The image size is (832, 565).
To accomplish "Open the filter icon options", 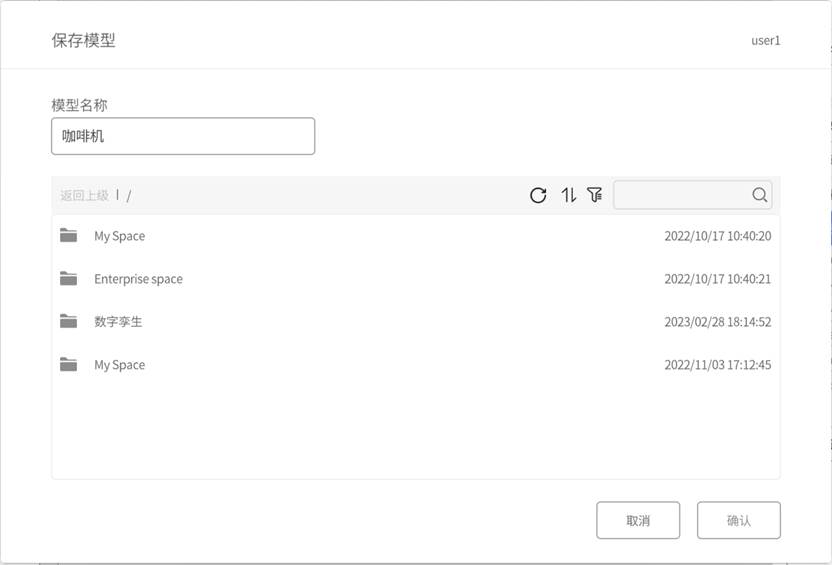I will click(x=595, y=195).
